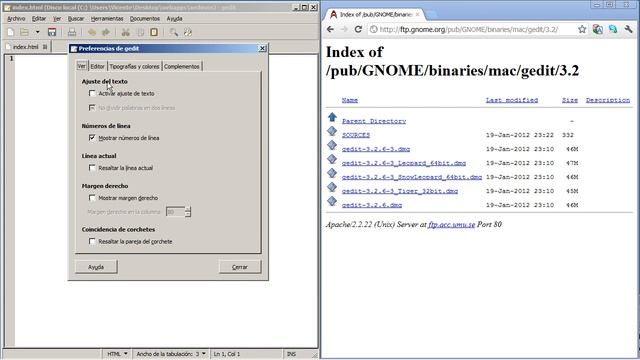Toggle No dividir palabras en dos líneas
This screenshot has height=360, width=640.
click(x=92, y=108)
